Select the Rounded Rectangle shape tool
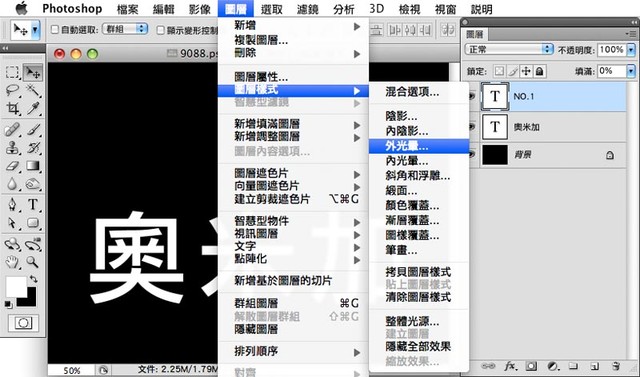Image resolution: width=640 pixels, height=377 pixels. pyautogui.click(x=33, y=223)
